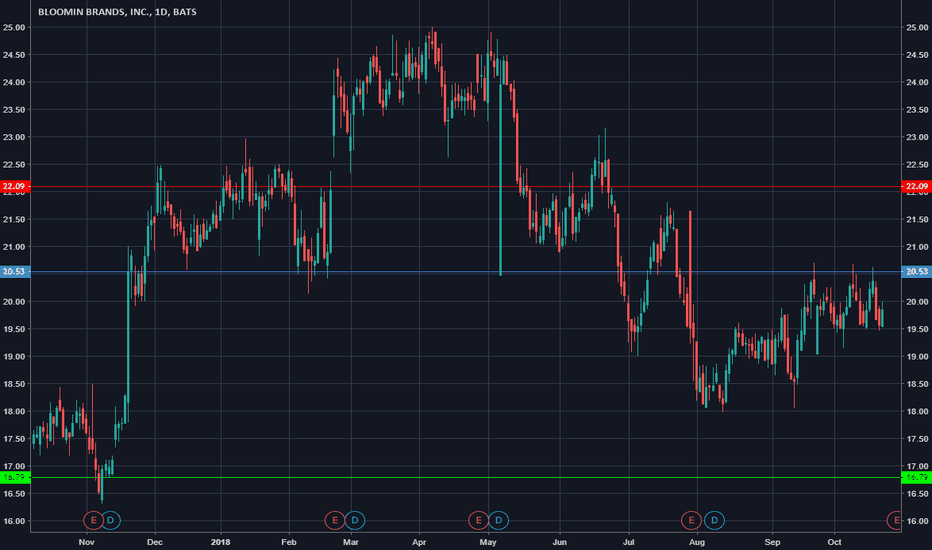Click 18.00 on the right price axis
The width and height of the screenshot is (932, 550).
click(x=917, y=411)
